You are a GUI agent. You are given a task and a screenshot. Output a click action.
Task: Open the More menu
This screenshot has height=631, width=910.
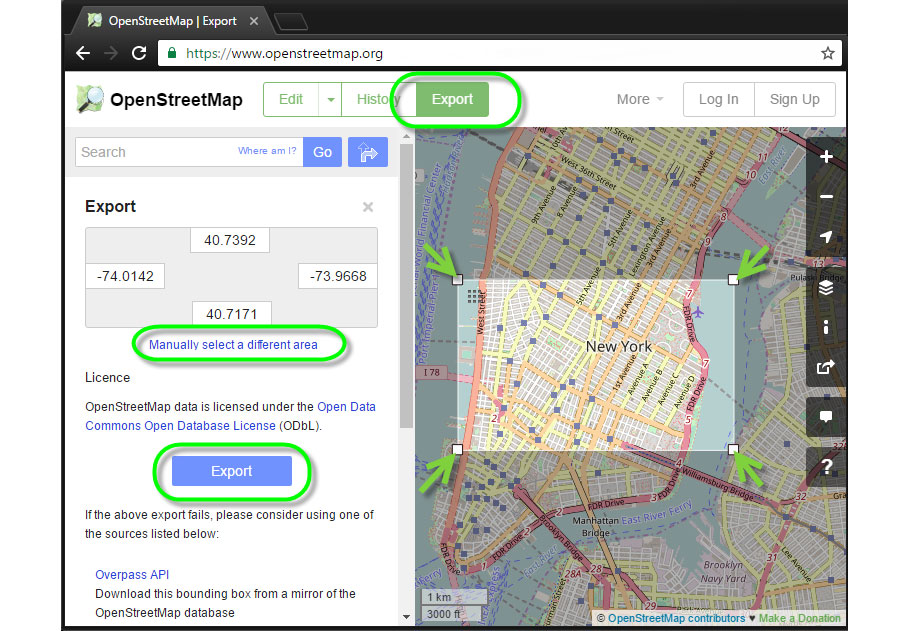(x=640, y=99)
